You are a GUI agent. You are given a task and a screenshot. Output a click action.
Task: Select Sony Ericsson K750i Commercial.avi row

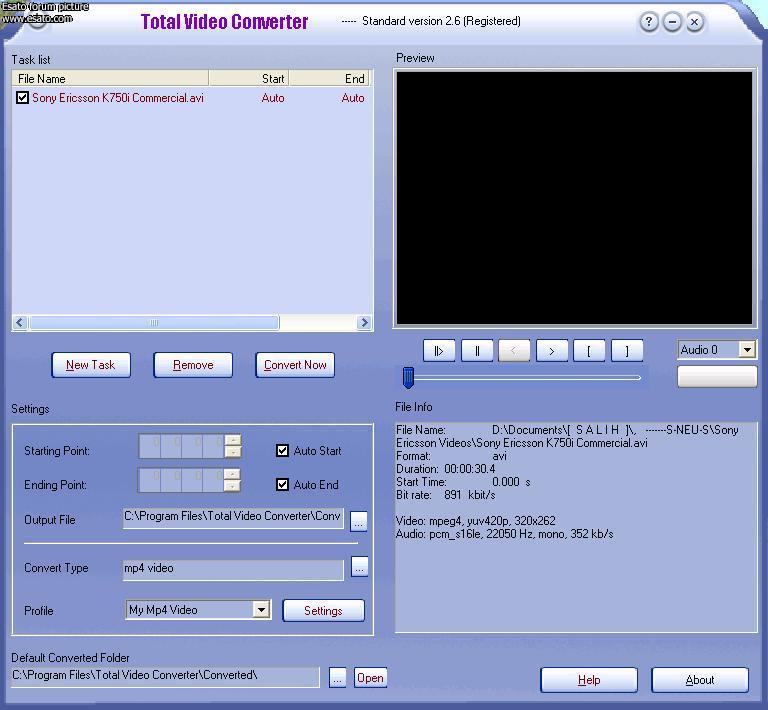(x=192, y=97)
